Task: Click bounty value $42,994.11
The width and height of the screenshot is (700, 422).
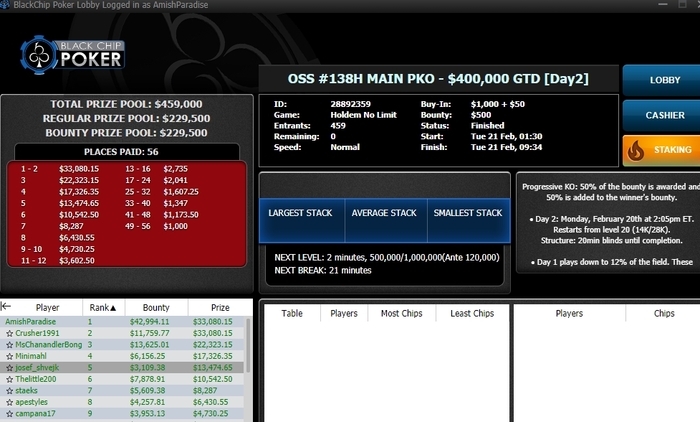Action: (150, 322)
